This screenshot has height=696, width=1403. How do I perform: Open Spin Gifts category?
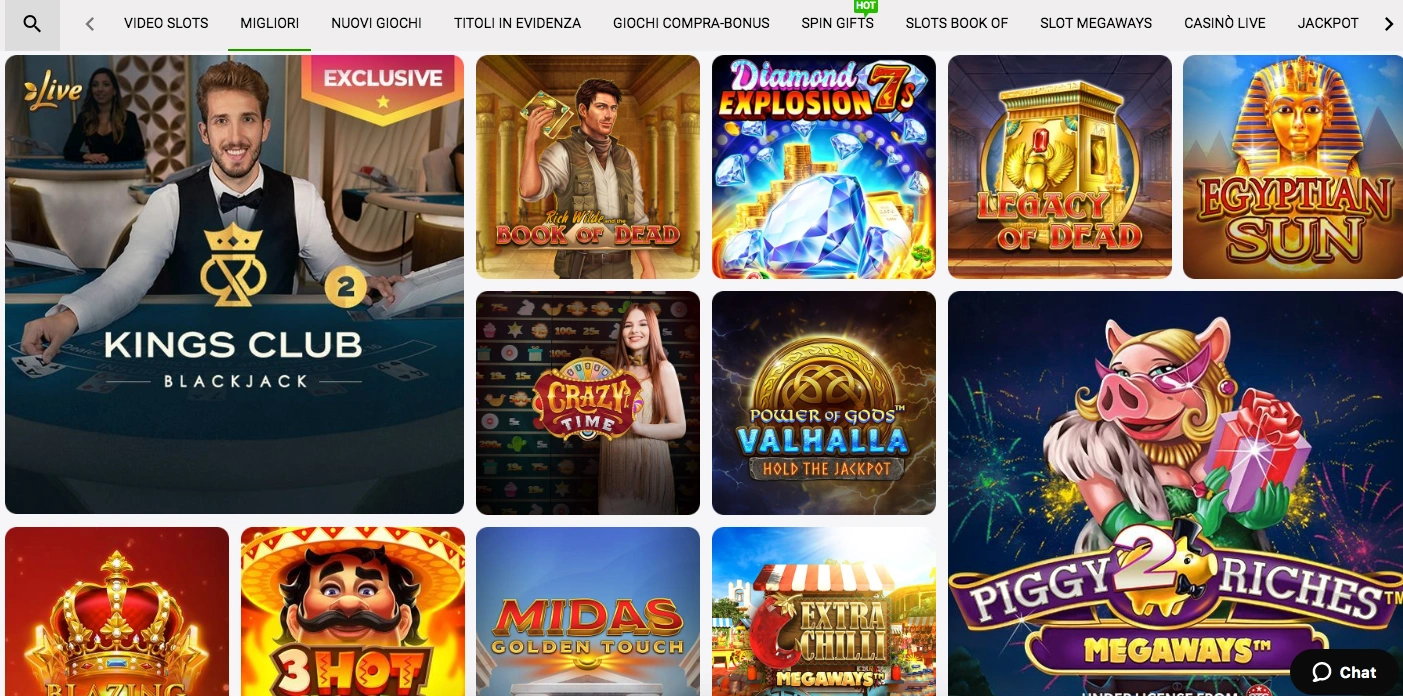click(x=837, y=23)
